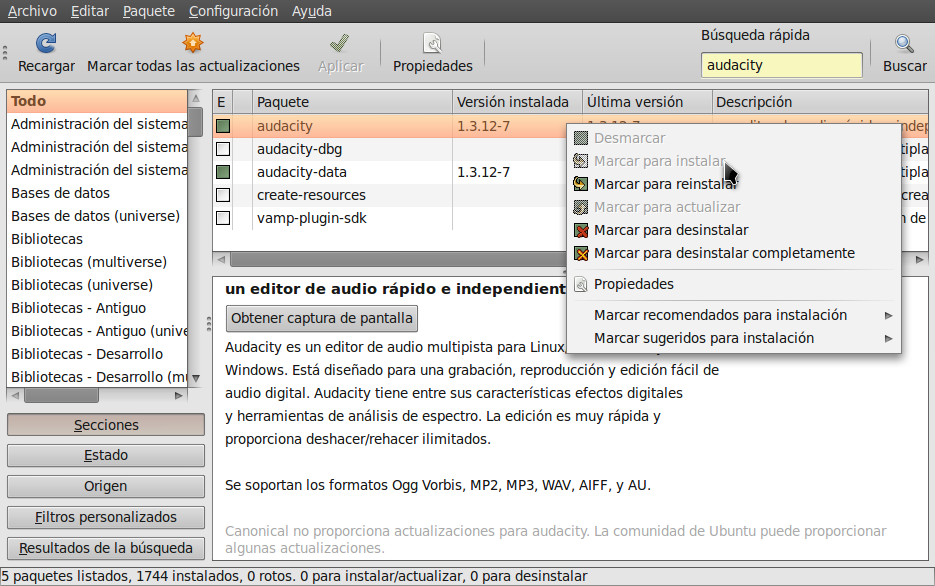Click the Origen filter button
This screenshot has height=586, width=935.
(106, 486)
